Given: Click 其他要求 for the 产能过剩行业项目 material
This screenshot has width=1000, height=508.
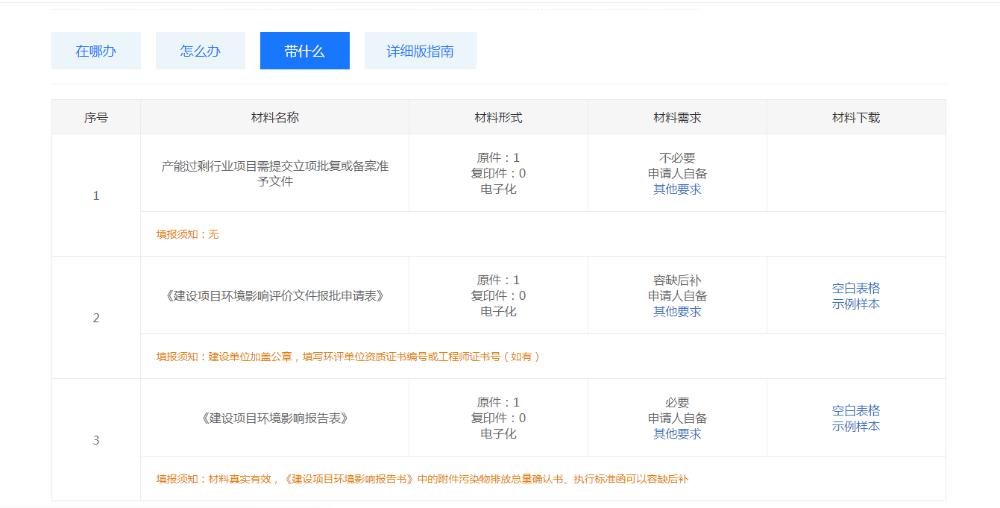Looking at the screenshot, I should pyautogui.click(x=677, y=189).
